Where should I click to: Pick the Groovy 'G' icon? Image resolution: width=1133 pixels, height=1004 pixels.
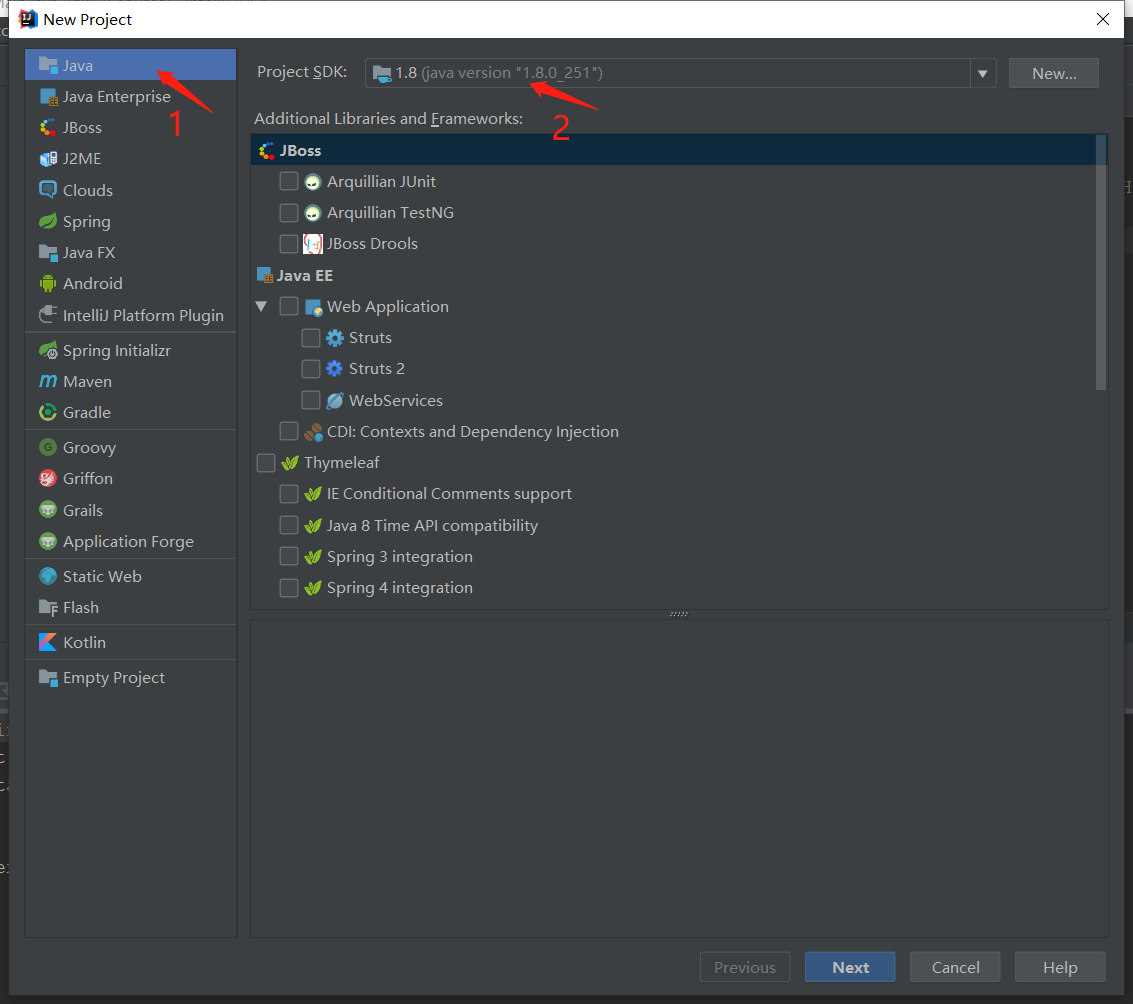(48, 447)
